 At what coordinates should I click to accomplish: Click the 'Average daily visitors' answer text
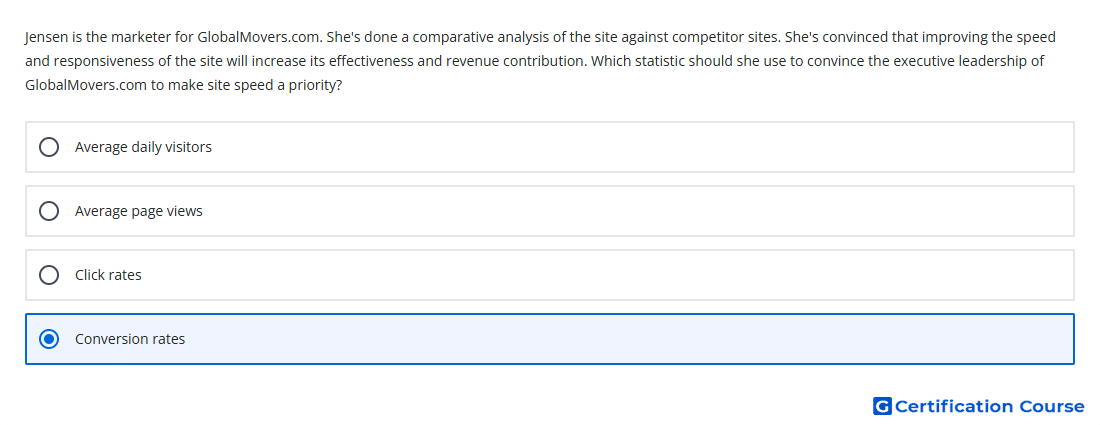point(143,147)
